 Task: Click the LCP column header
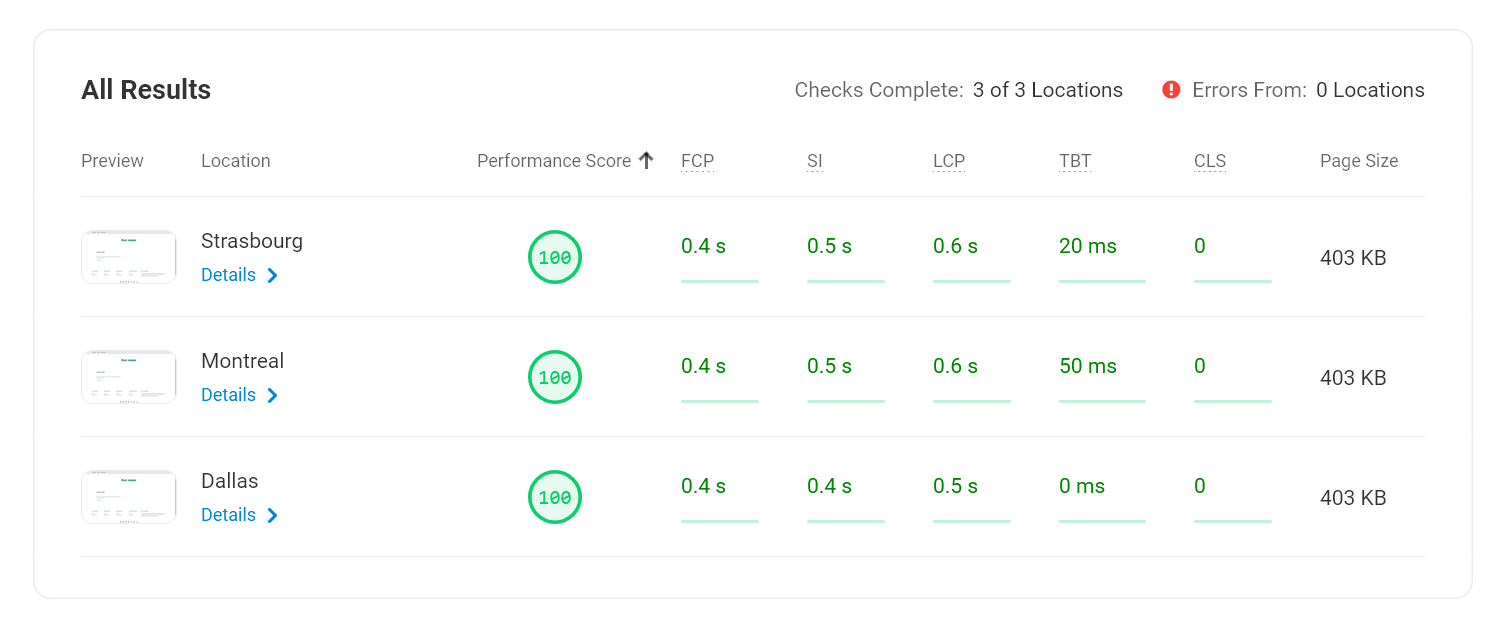tap(949, 161)
